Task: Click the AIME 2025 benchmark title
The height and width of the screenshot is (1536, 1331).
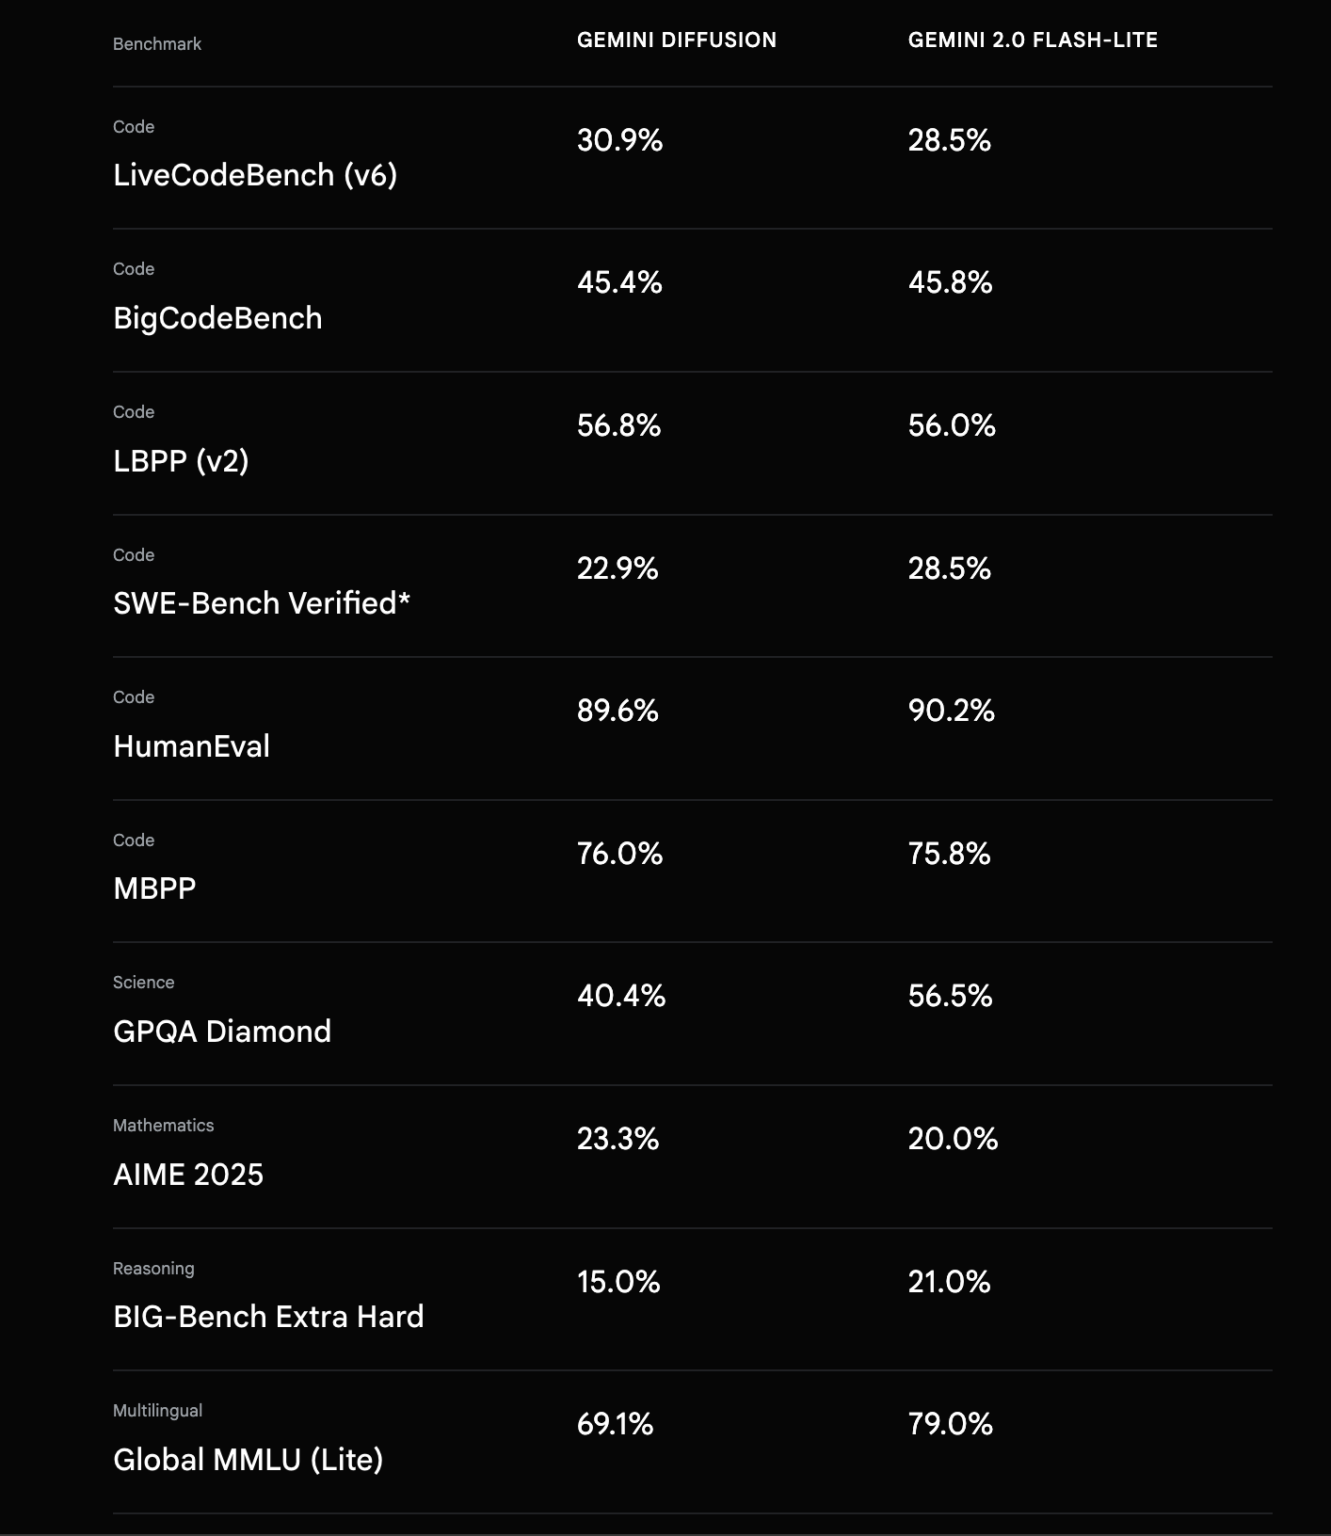Action: coord(188,1174)
